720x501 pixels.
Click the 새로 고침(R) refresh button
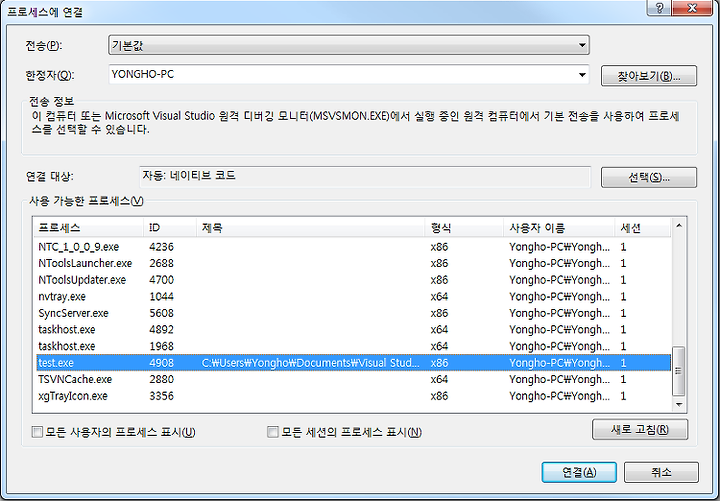click(x=640, y=429)
